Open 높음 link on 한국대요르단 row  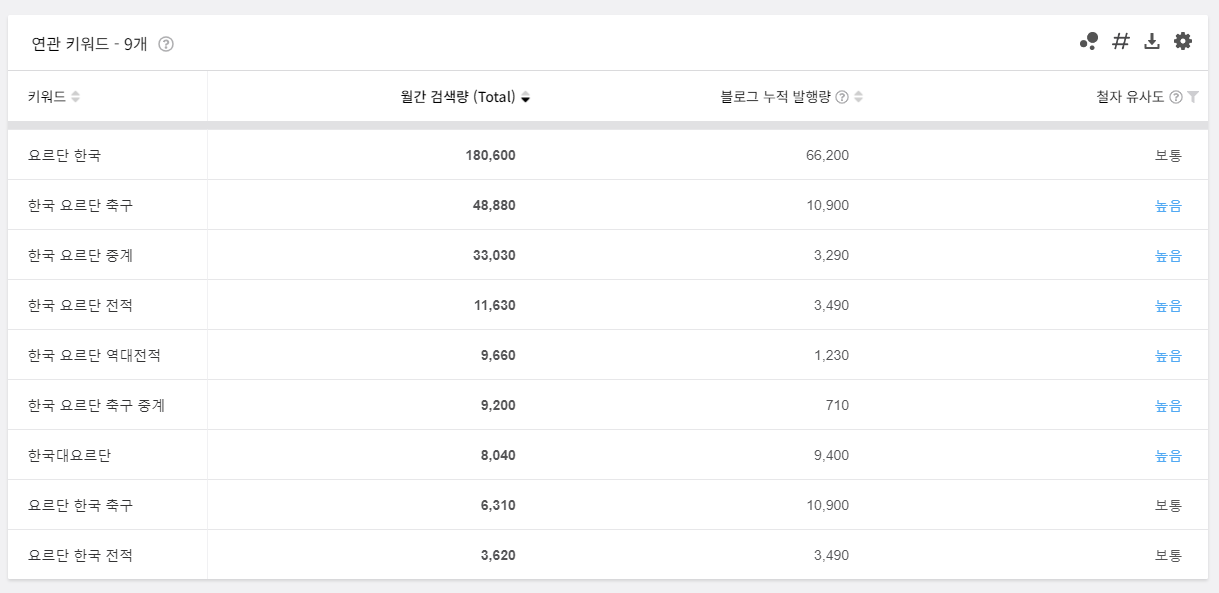click(x=1168, y=455)
